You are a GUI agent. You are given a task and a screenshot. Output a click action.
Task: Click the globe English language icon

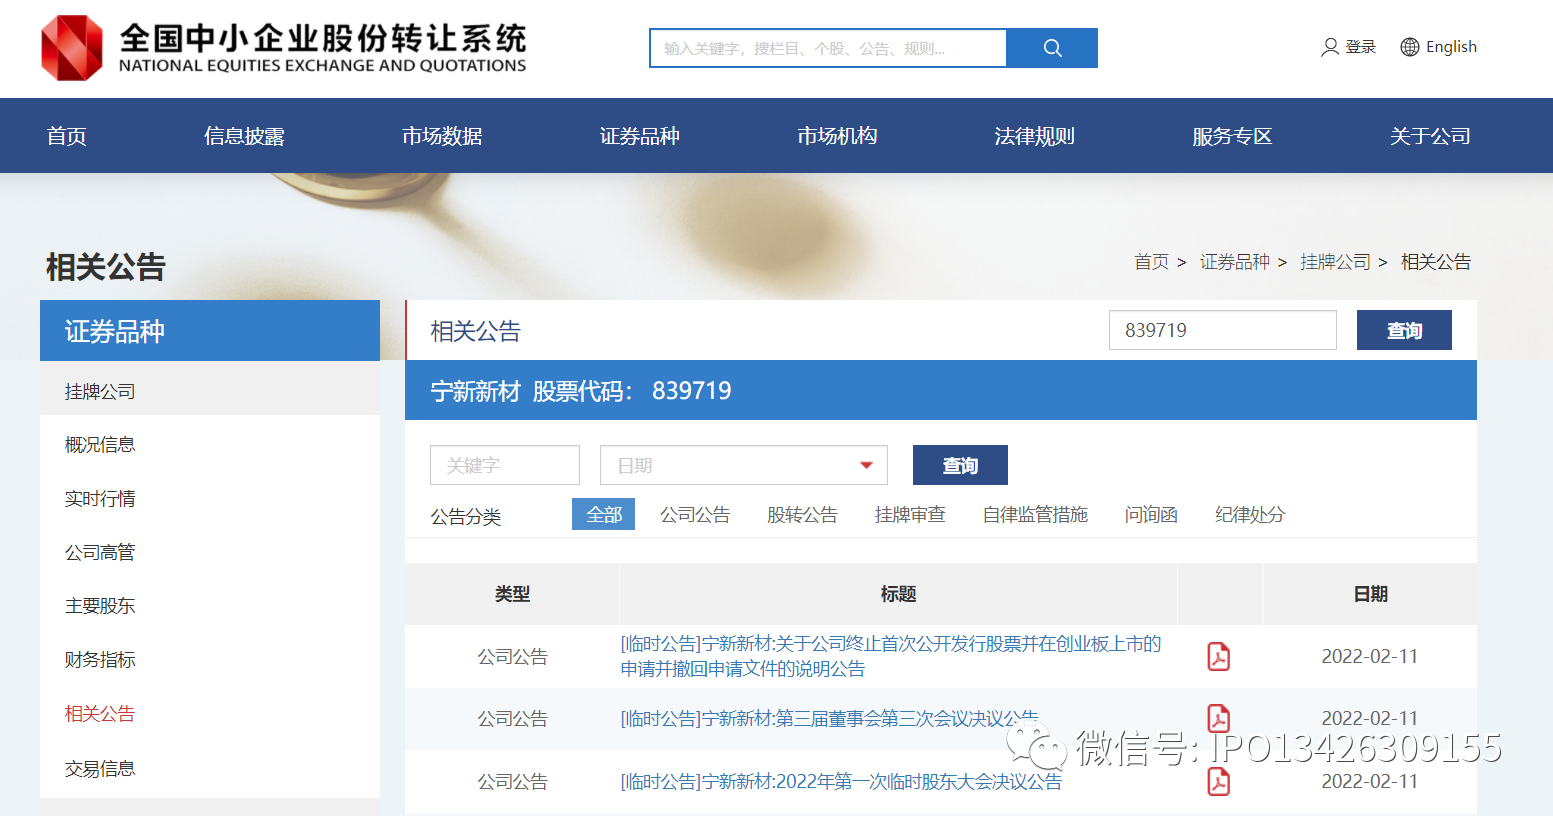tap(1410, 47)
